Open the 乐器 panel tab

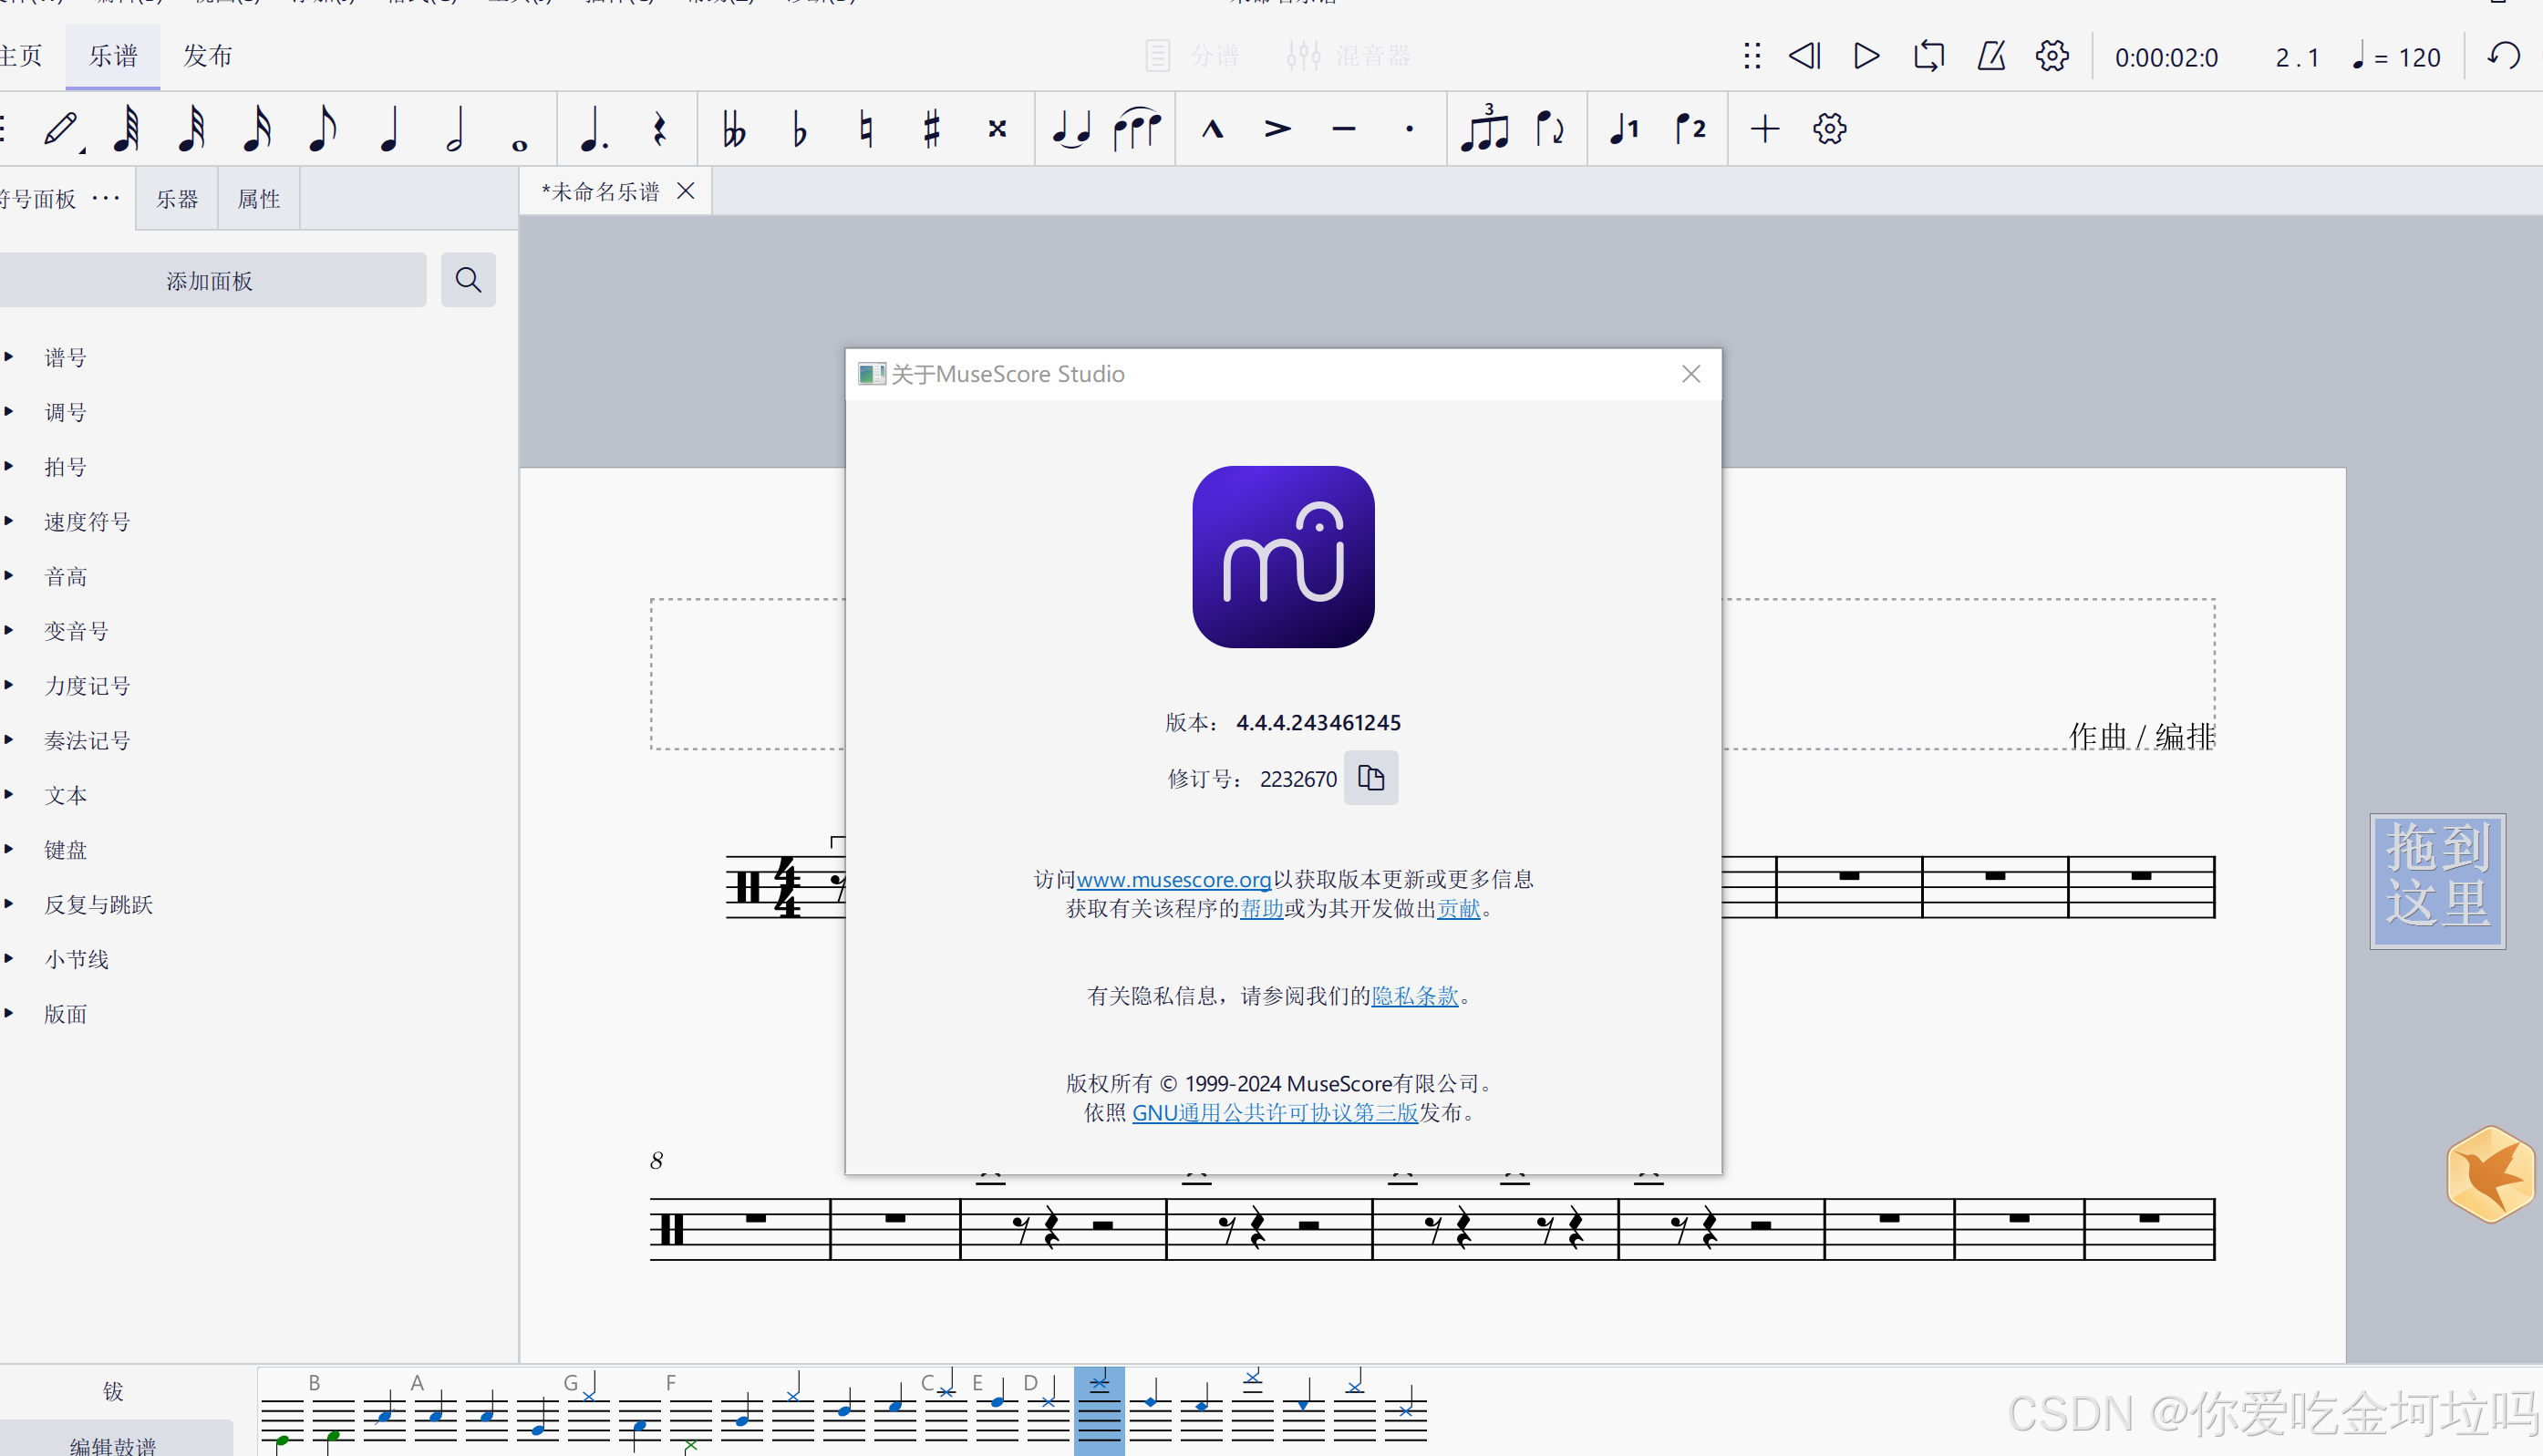point(177,199)
